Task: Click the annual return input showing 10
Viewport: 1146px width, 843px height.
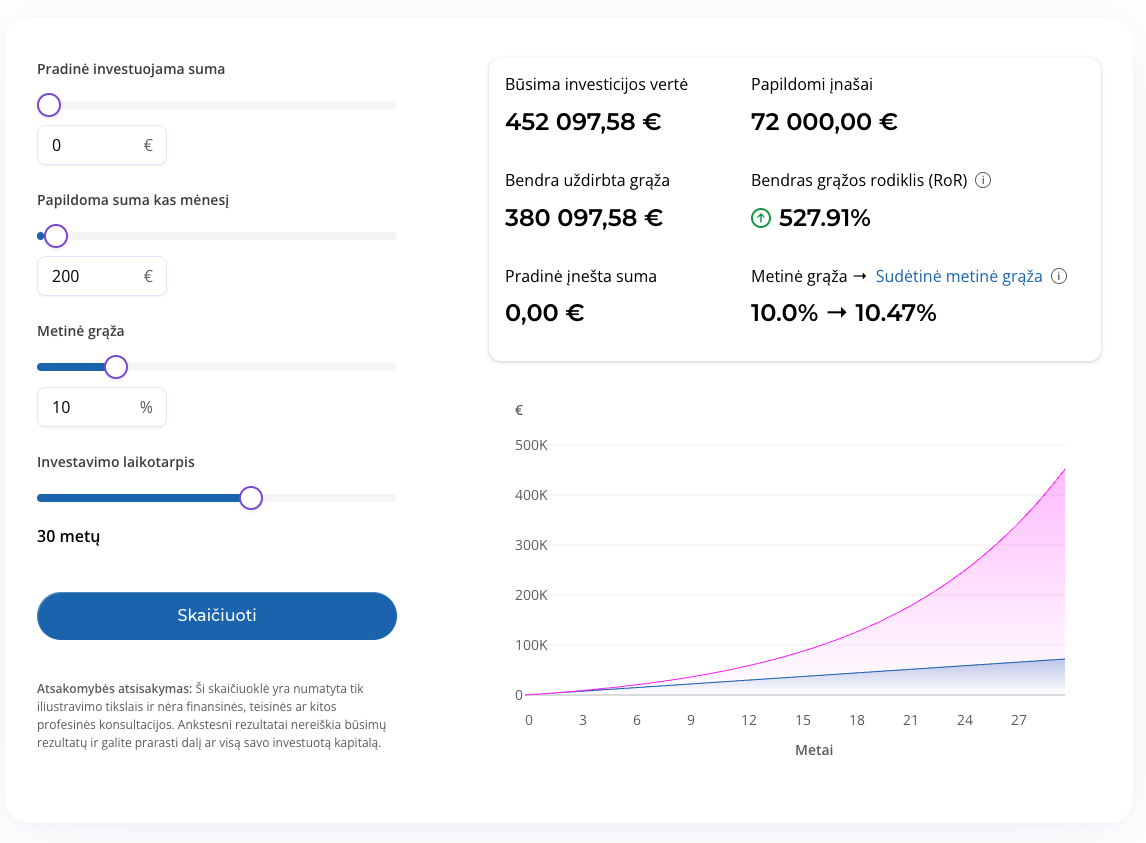Action: tap(102, 407)
